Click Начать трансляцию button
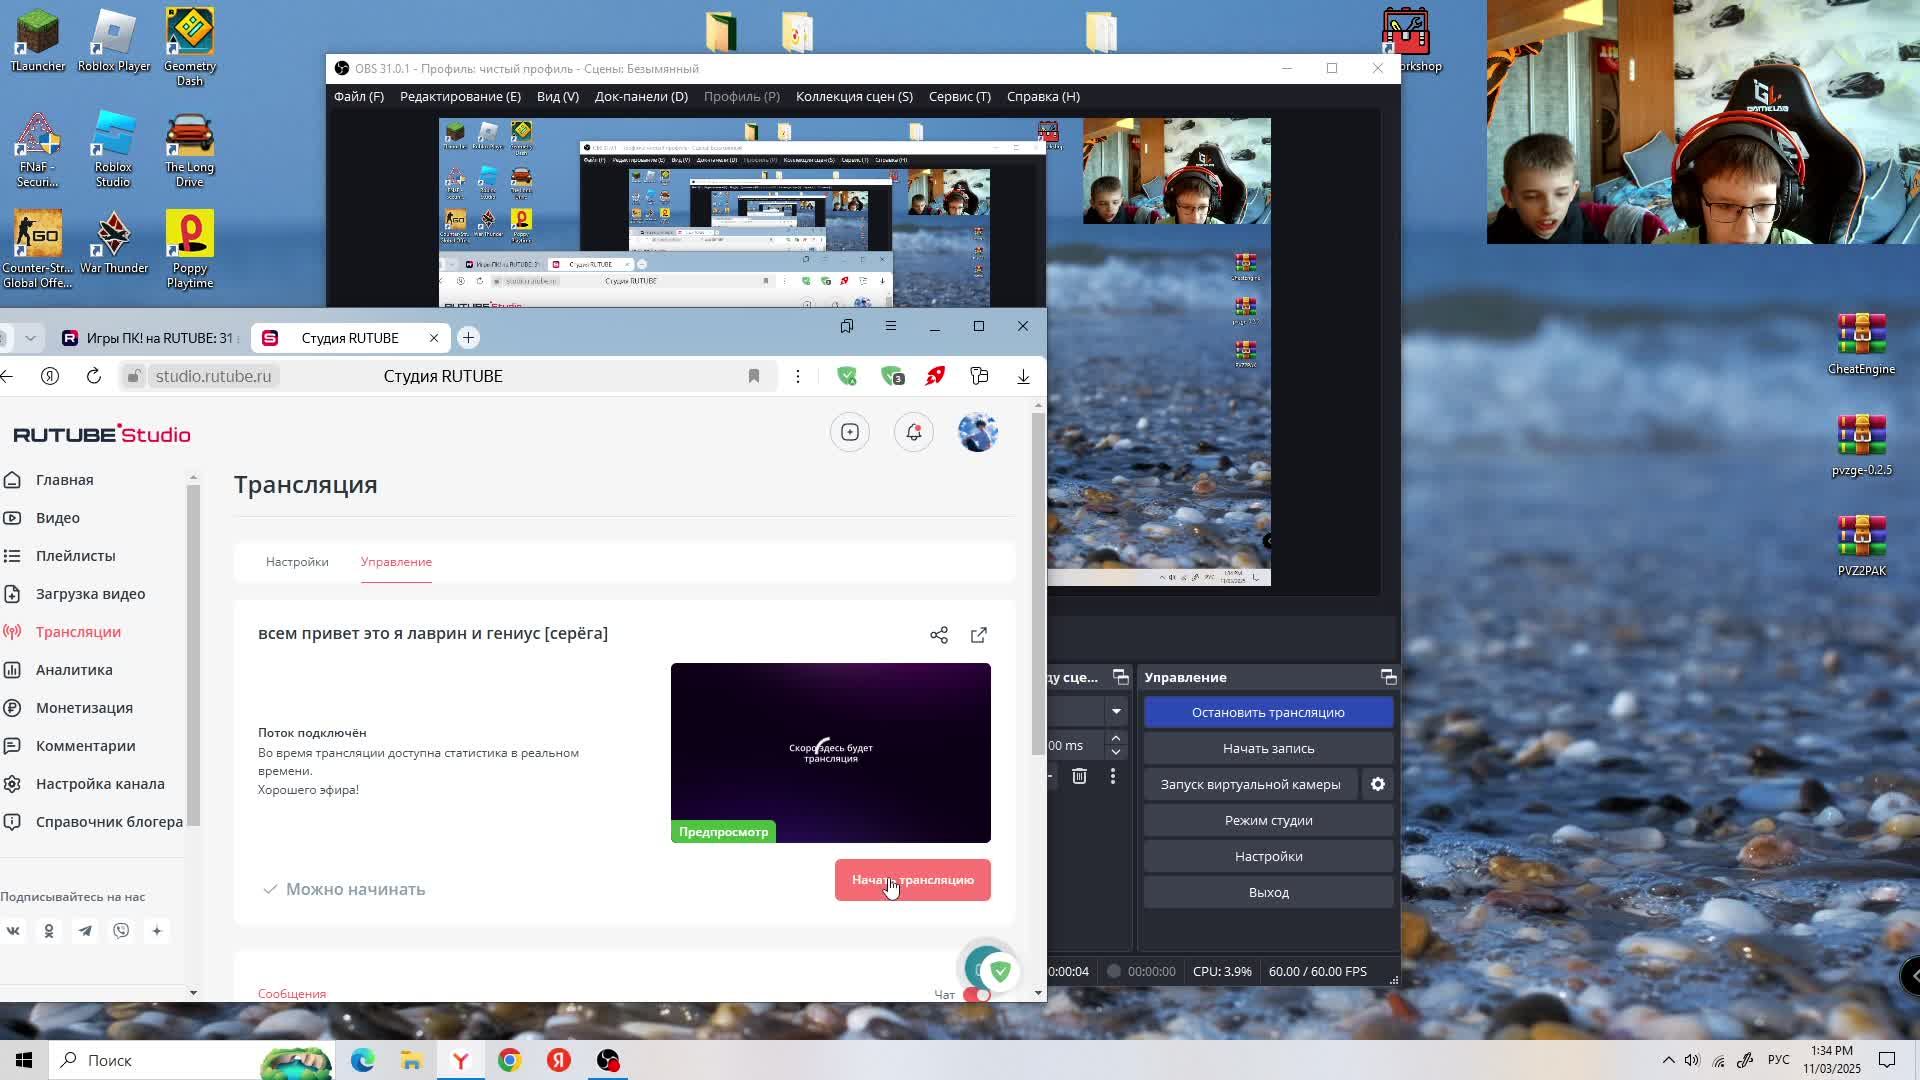This screenshot has height=1080, width=1920. (912, 880)
